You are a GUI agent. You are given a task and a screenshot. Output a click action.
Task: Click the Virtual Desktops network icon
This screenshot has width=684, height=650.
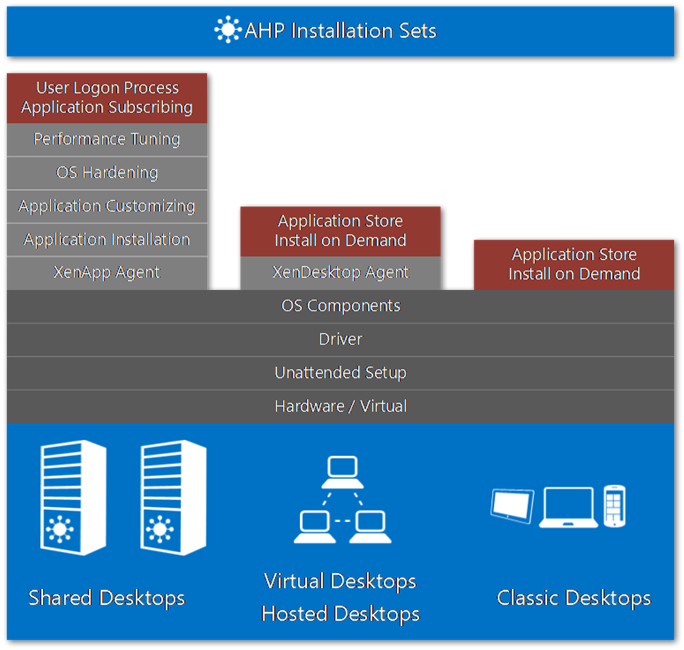(x=342, y=499)
